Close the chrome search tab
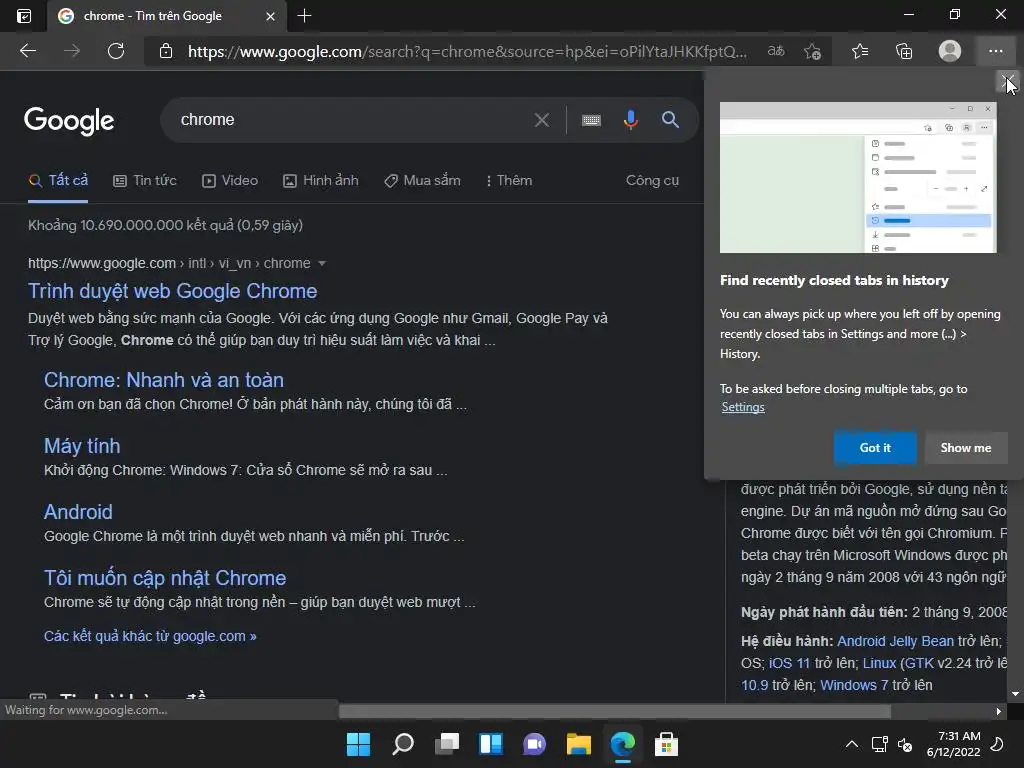 270,16
